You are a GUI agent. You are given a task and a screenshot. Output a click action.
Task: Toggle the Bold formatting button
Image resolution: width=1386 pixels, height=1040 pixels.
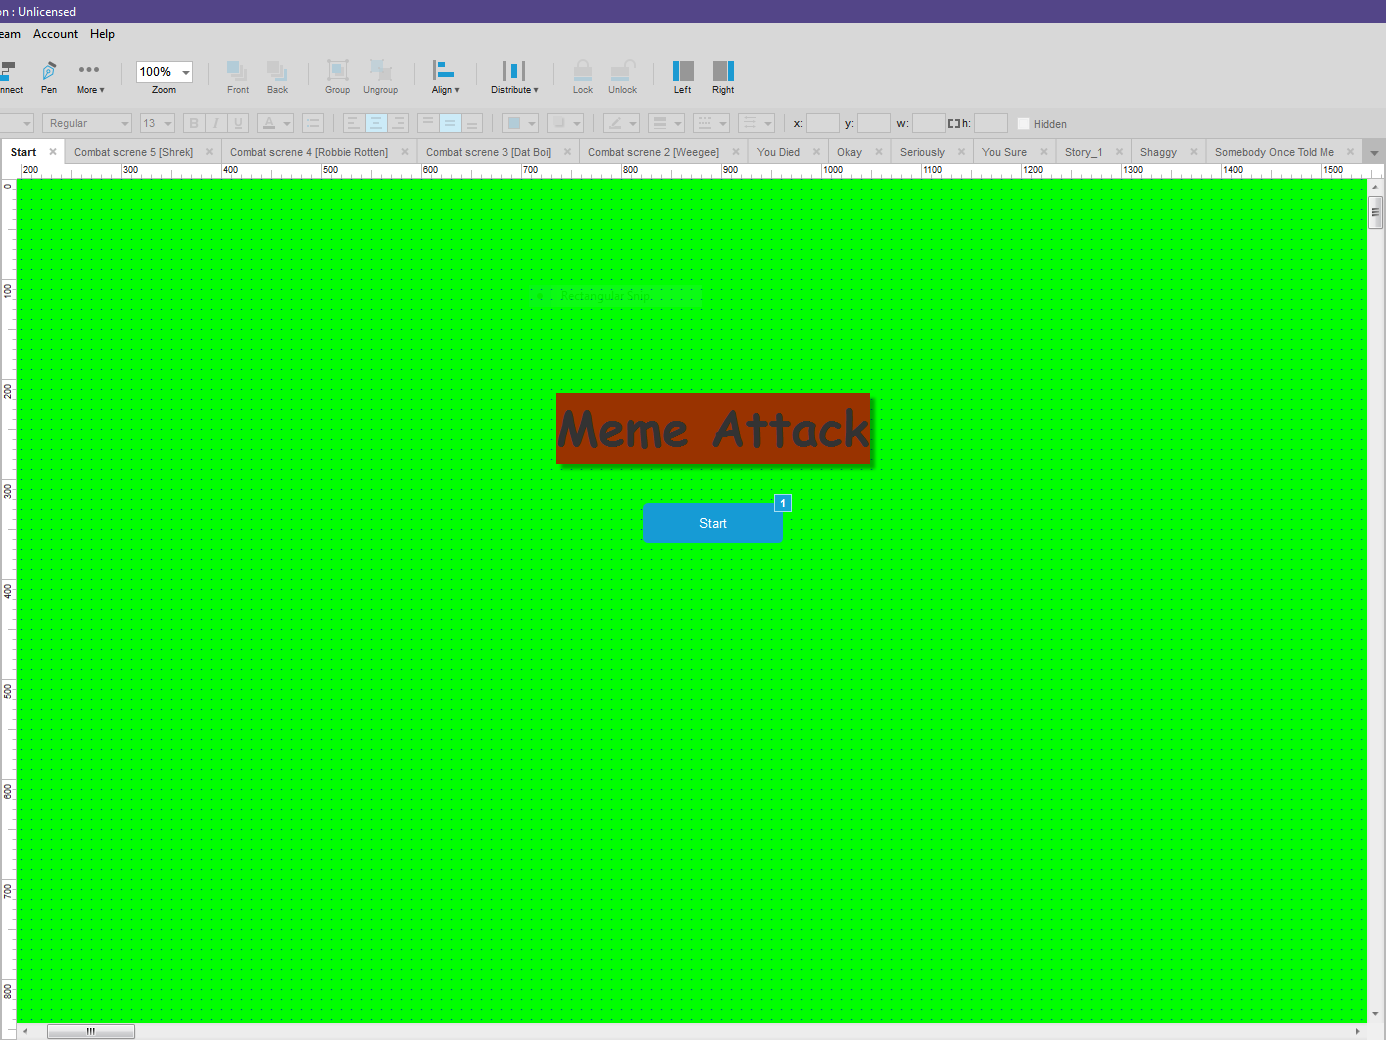[x=194, y=124]
